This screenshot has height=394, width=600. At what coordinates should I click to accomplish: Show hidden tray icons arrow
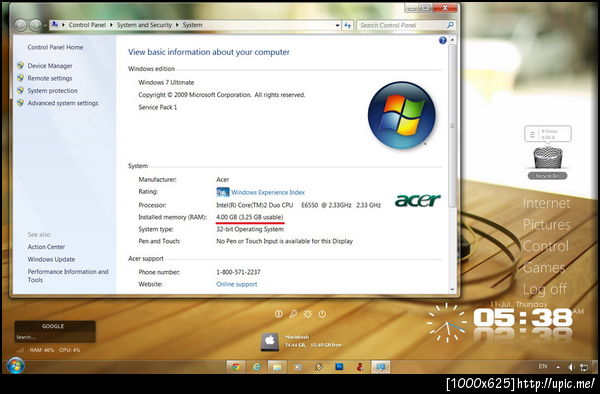pyautogui.click(x=558, y=367)
